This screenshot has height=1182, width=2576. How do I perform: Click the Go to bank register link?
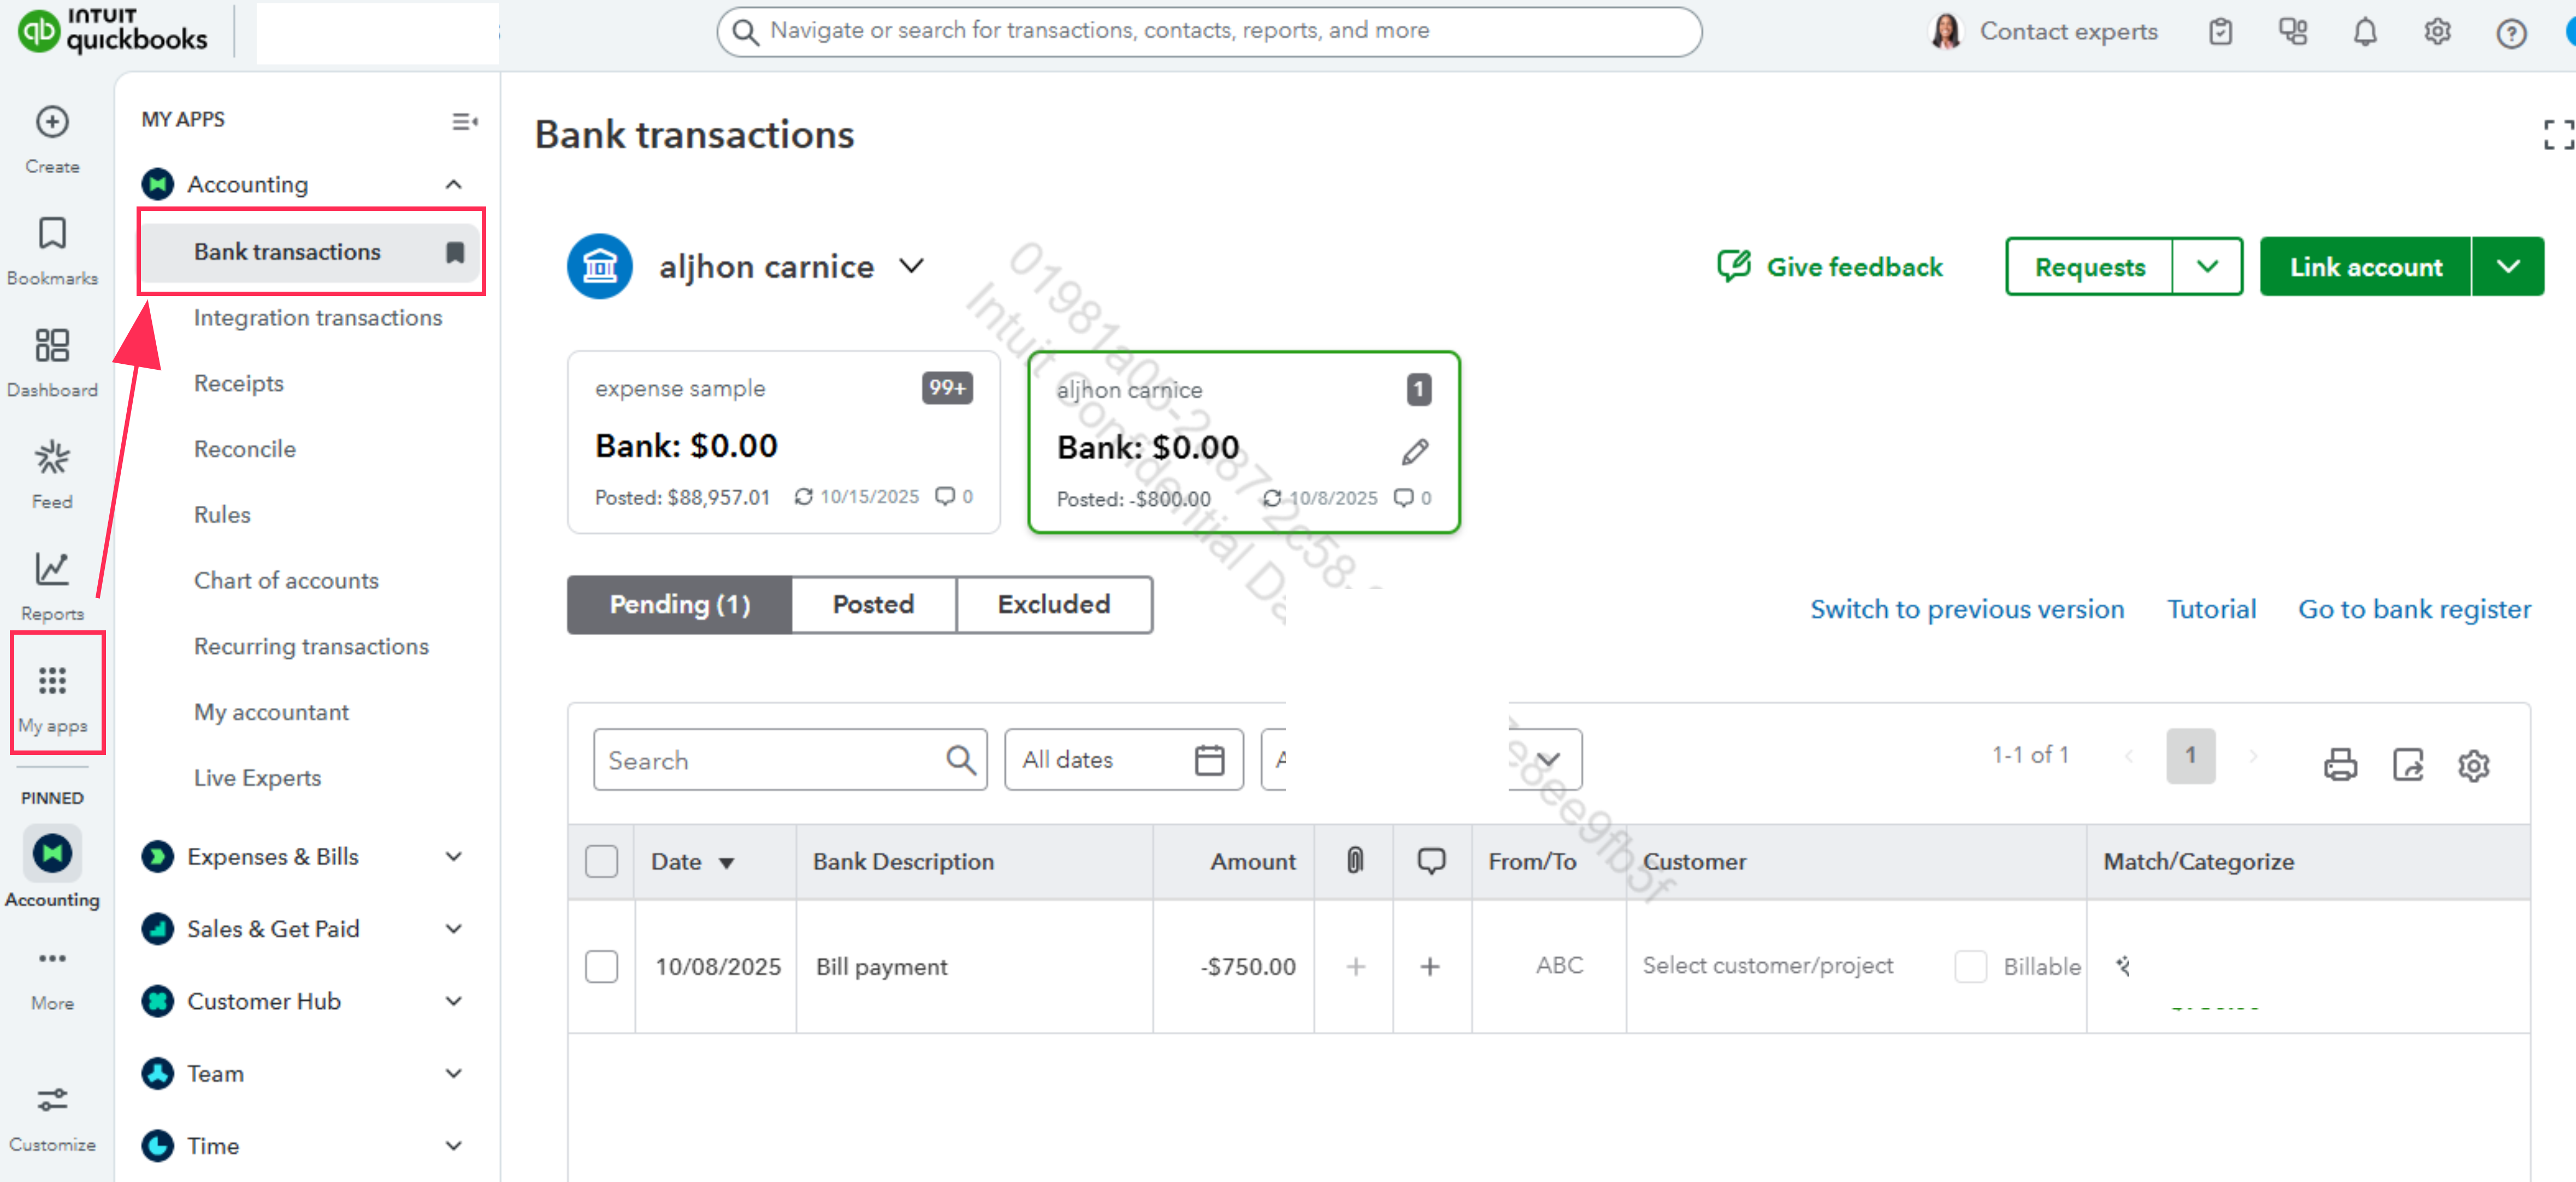click(x=2414, y=609)
